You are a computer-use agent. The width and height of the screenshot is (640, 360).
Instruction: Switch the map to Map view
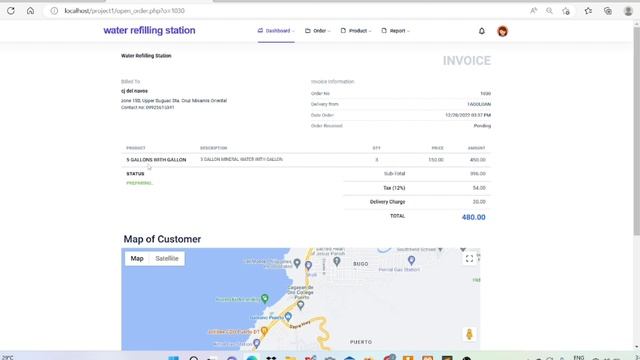(137, 259)
